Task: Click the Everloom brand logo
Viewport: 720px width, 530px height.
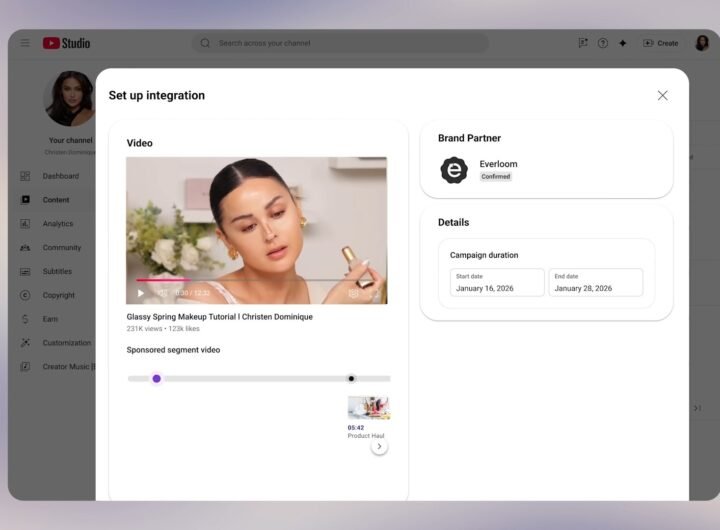Action: pos(454,170)
